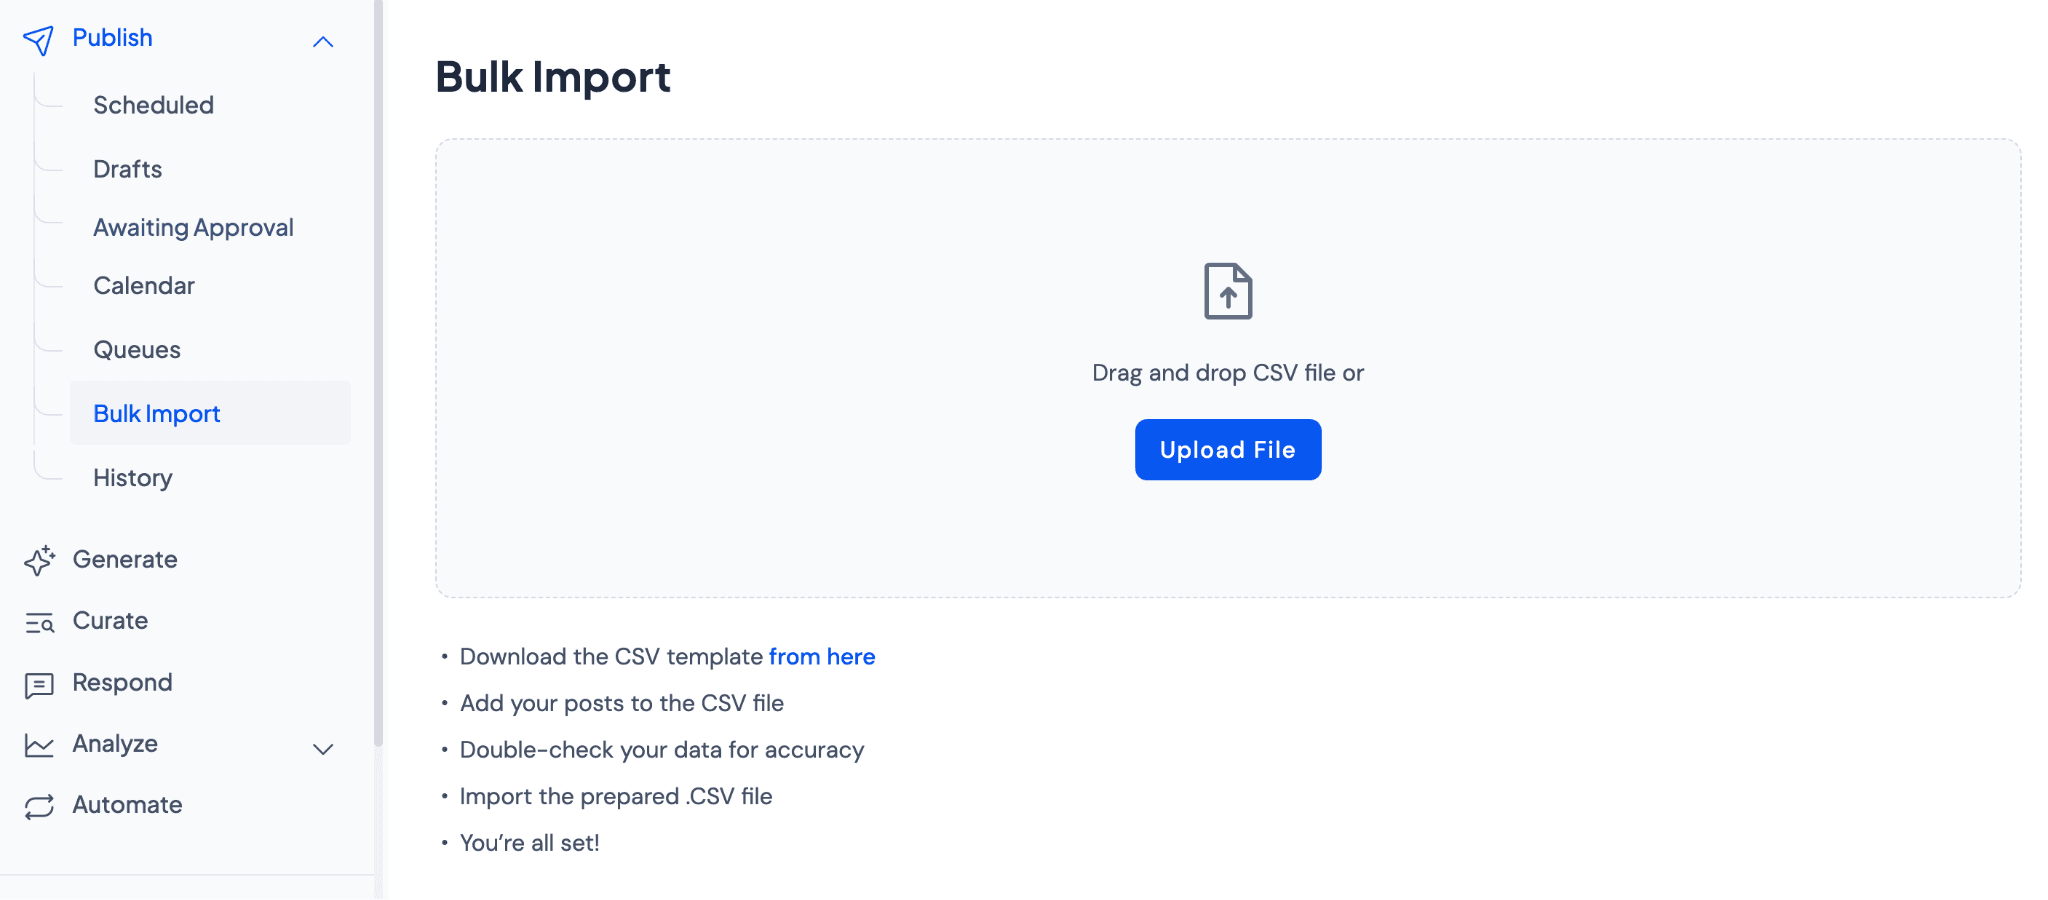The height and width of the screenshot is (900, 2048).
Task: Open the Scheduled posts page
Action: coord(153,105)
